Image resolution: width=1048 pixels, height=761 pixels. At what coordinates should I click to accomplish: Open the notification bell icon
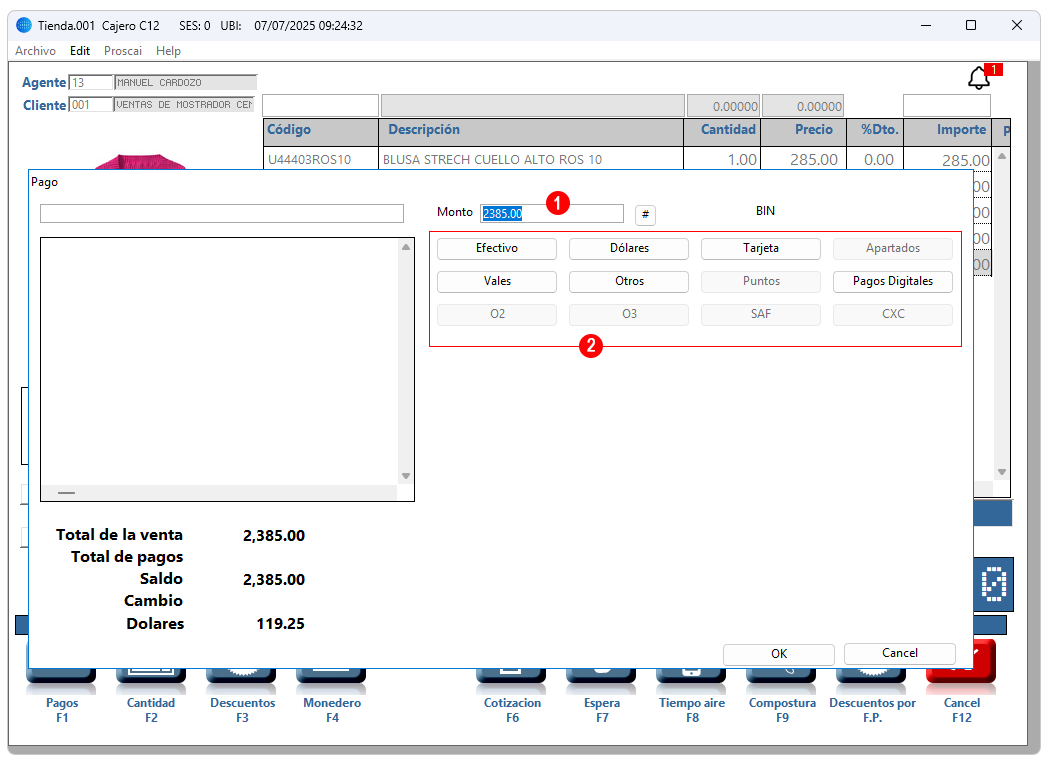pyautogui.click(x=978, y=78)
